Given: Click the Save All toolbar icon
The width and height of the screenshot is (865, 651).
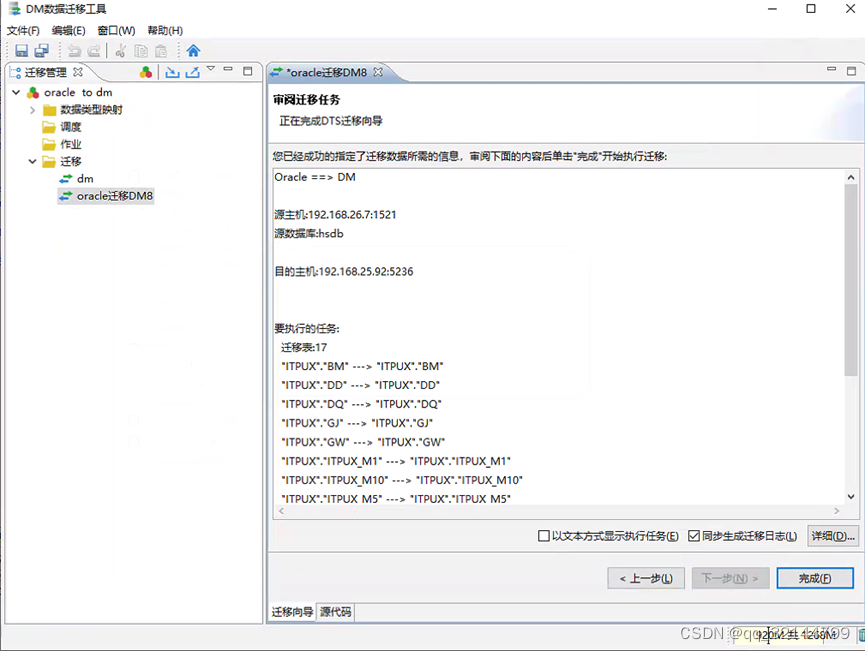Looking at the screenshot, I should [42, 51].
